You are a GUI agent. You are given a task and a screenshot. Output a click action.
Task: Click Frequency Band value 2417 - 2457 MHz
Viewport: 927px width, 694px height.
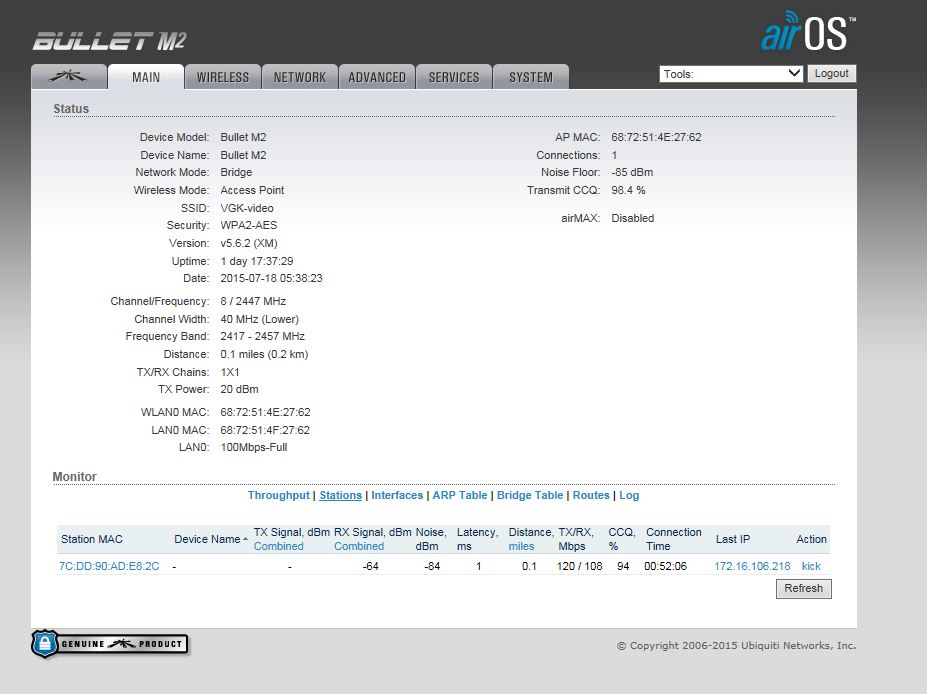[262, 336]
